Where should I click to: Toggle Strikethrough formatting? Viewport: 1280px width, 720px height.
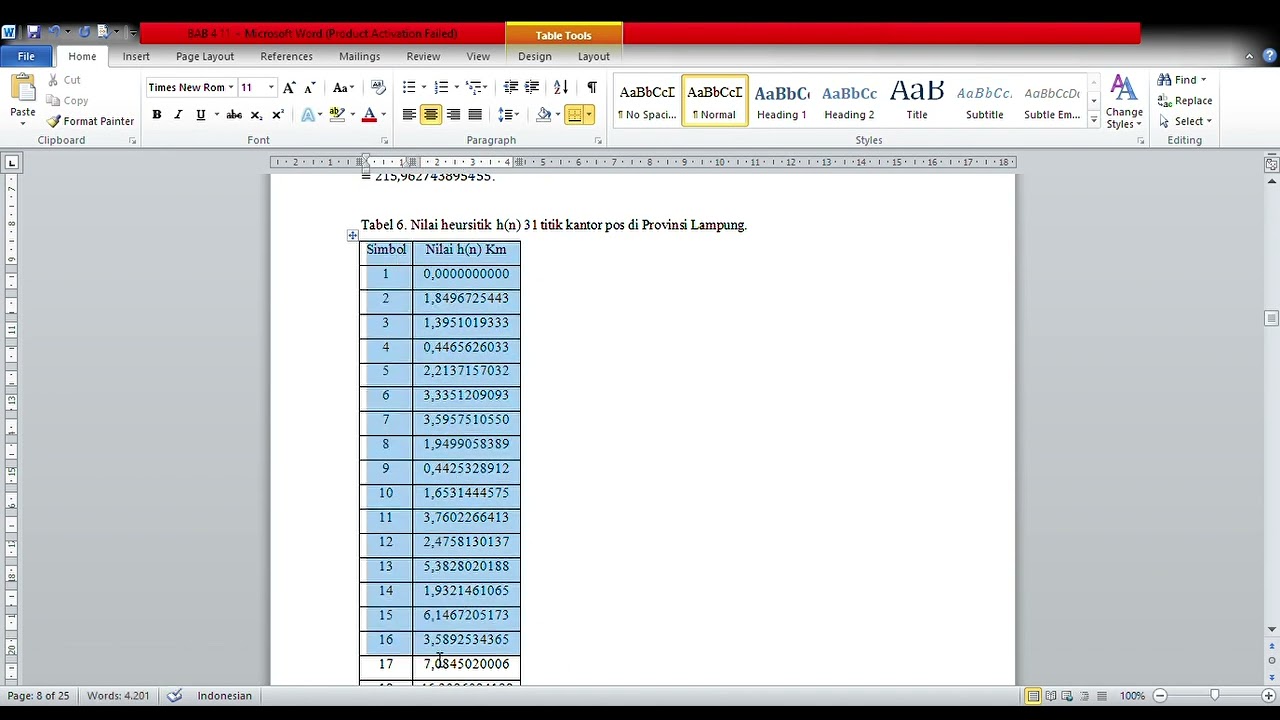tap(234, 115)
